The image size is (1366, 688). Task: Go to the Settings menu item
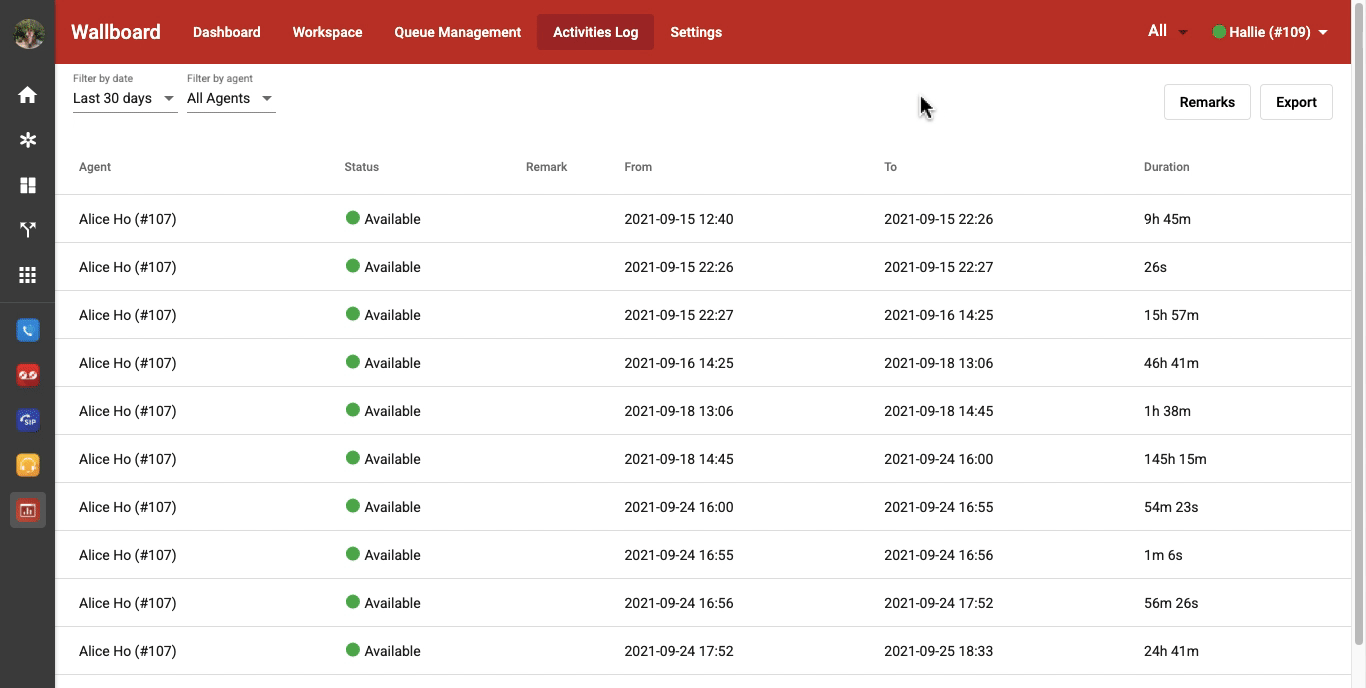pos(696,31)
